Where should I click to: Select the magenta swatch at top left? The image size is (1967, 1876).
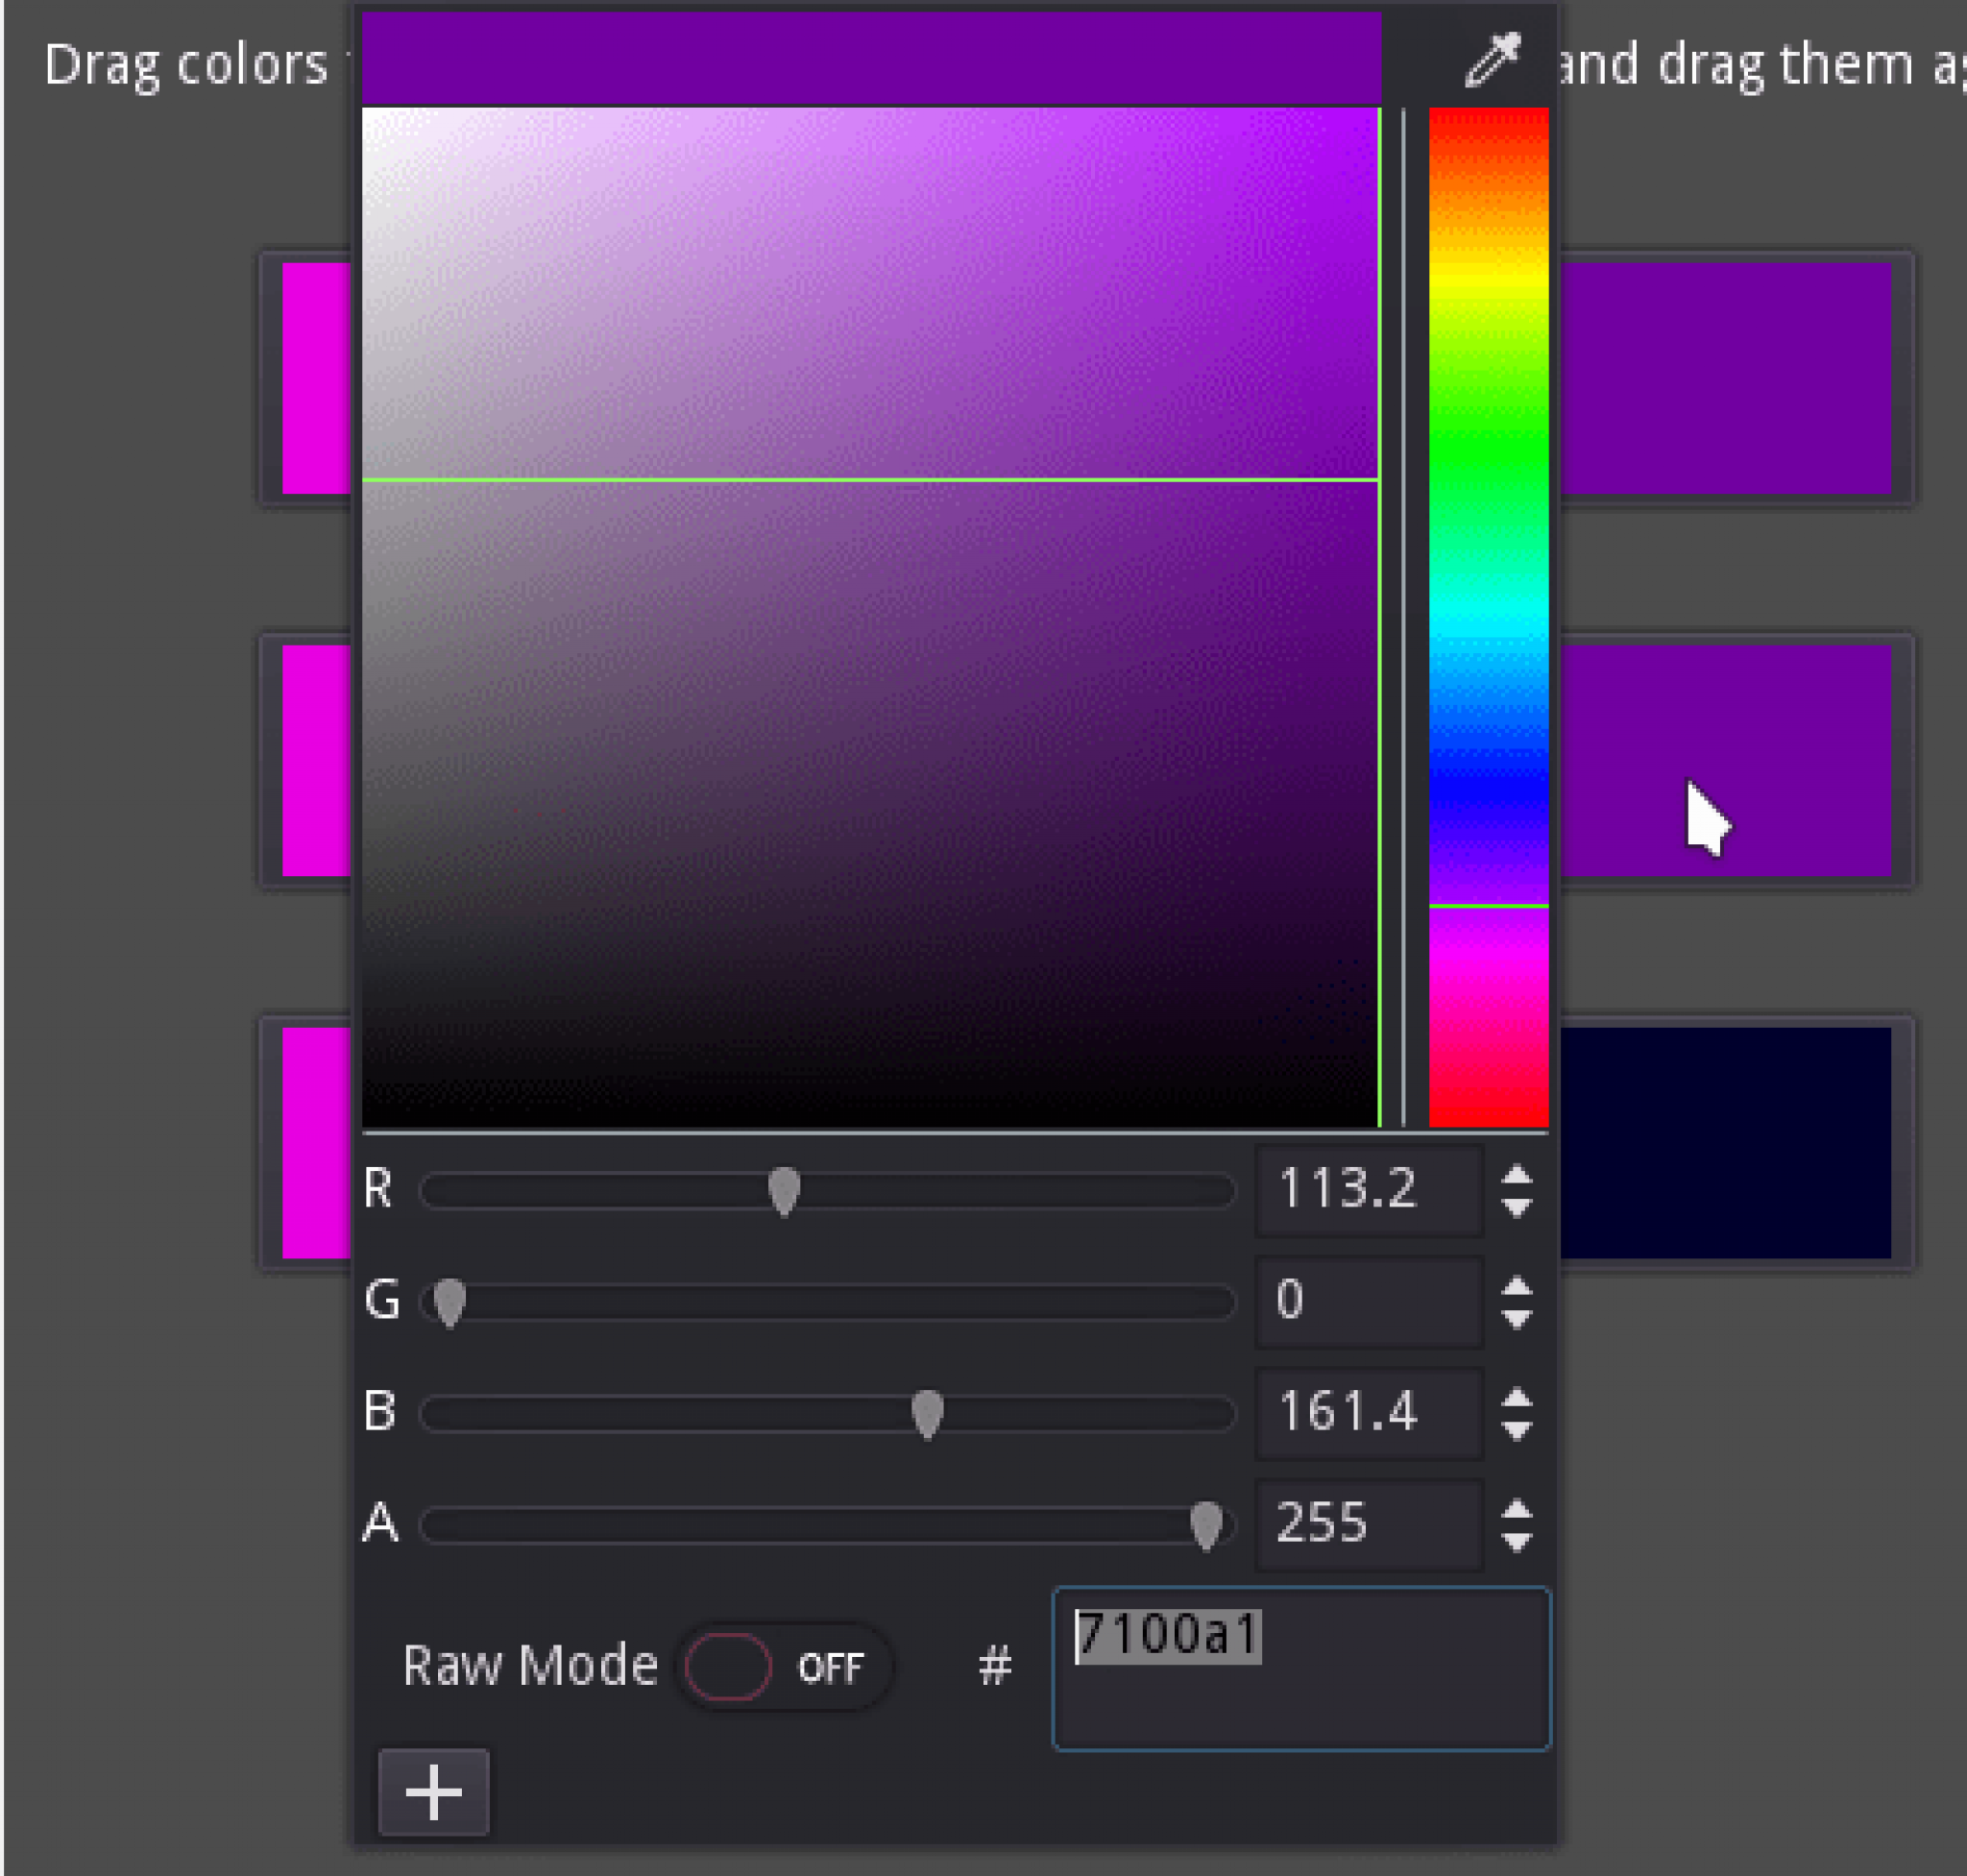pyautogui.click(x=315, y=380)
